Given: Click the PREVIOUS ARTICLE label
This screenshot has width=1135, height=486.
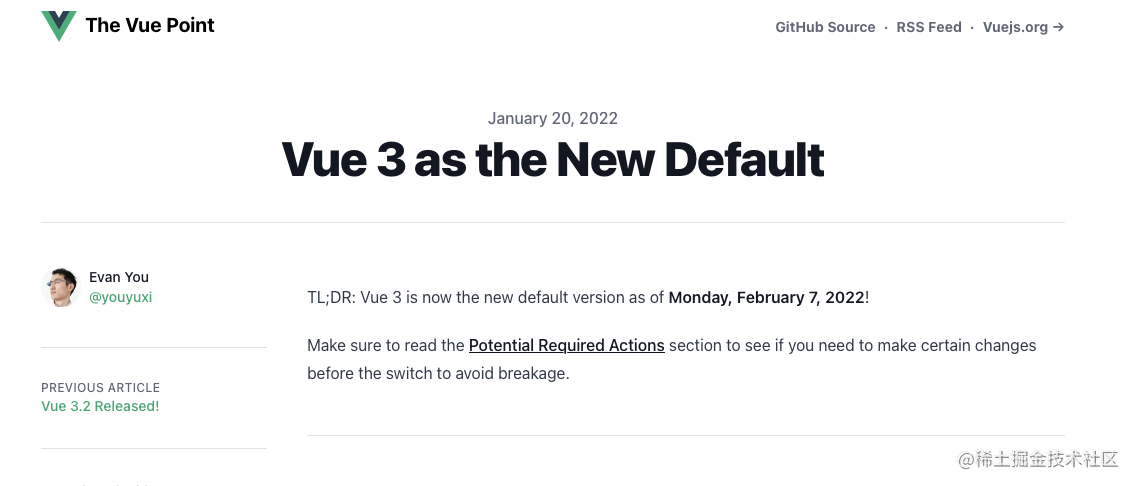Looking at the screenshot, I should coord(101,387).
